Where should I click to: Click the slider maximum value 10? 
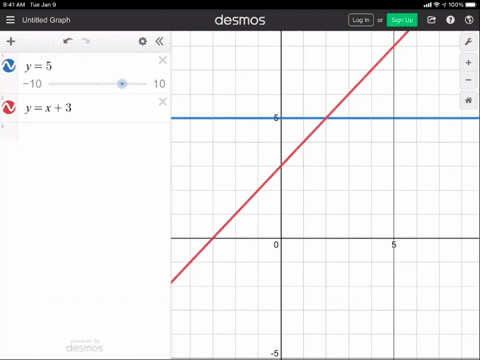tap(159, 84)
